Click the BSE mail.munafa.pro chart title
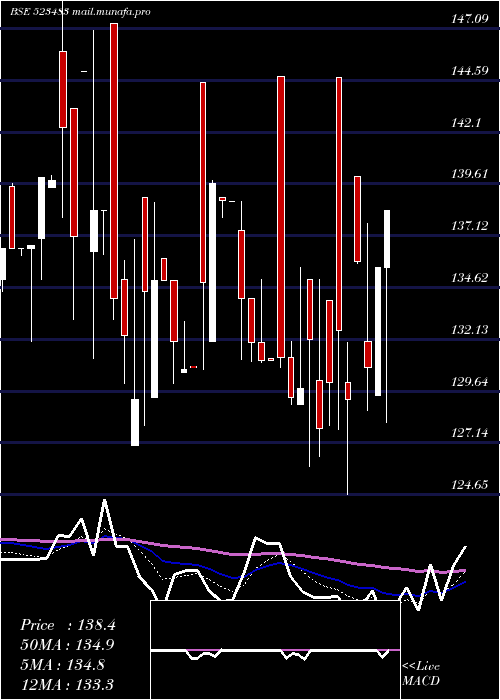This screenshot has width=500, height=700. (x=80, y=12)
